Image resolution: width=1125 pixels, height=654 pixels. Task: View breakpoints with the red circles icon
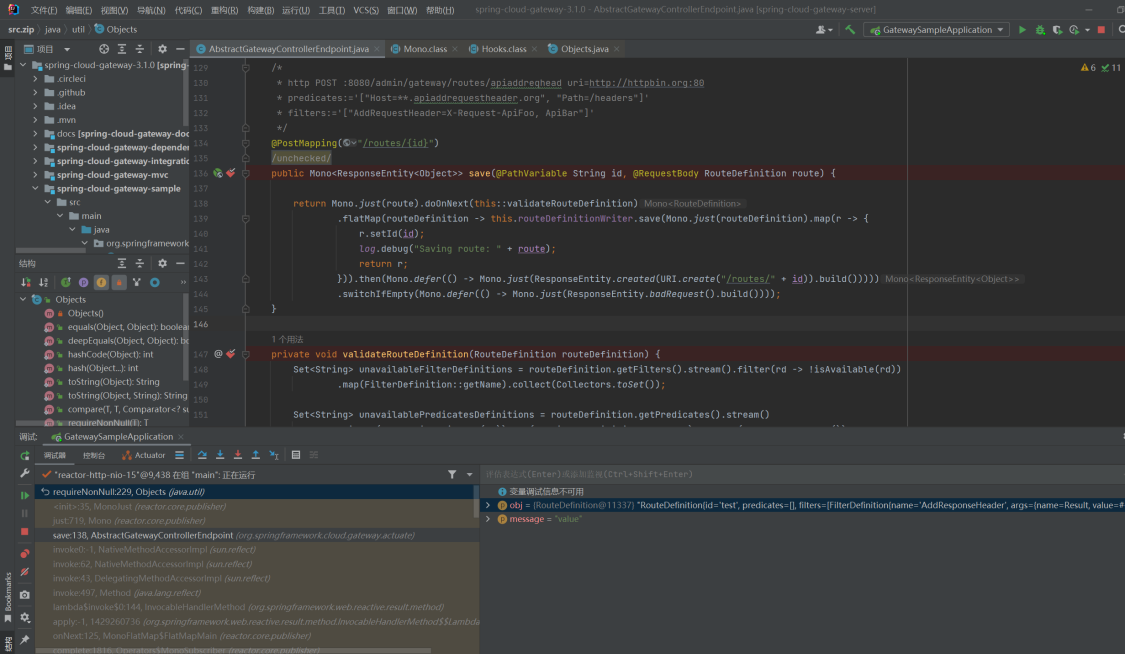pos(25,554)
